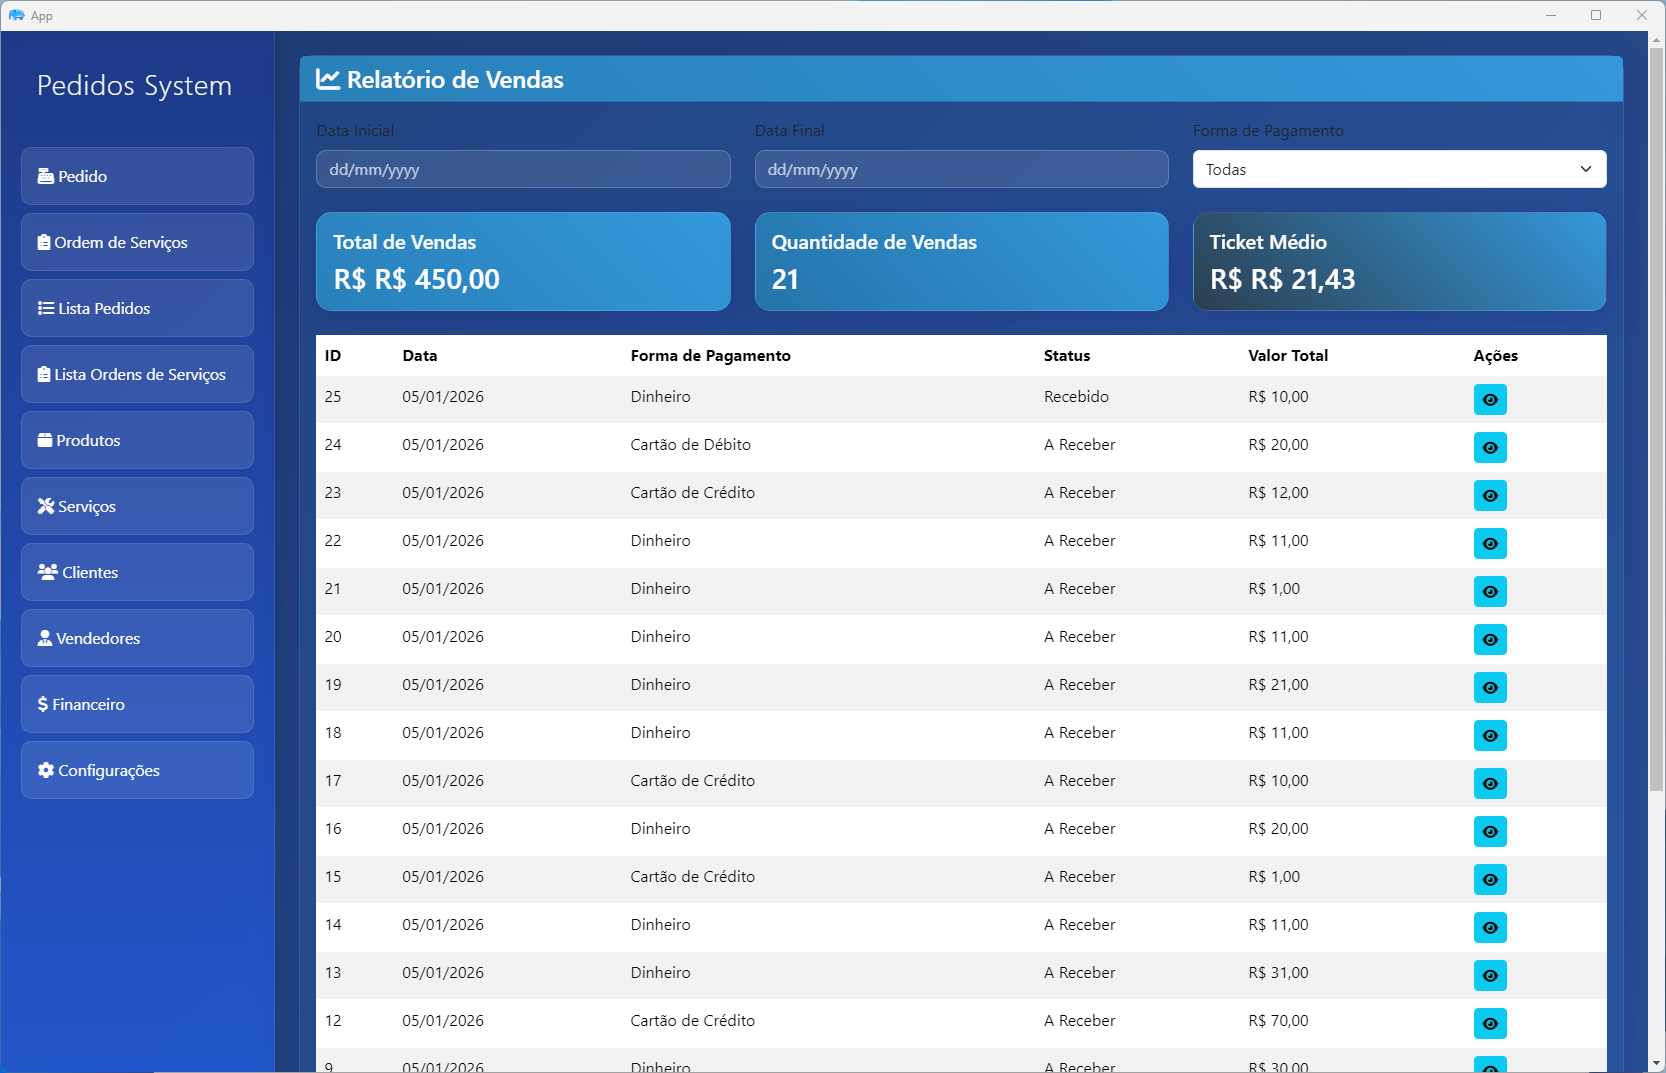Click the chart icon beside Relatório de Vendas

[x=328, y=80]
